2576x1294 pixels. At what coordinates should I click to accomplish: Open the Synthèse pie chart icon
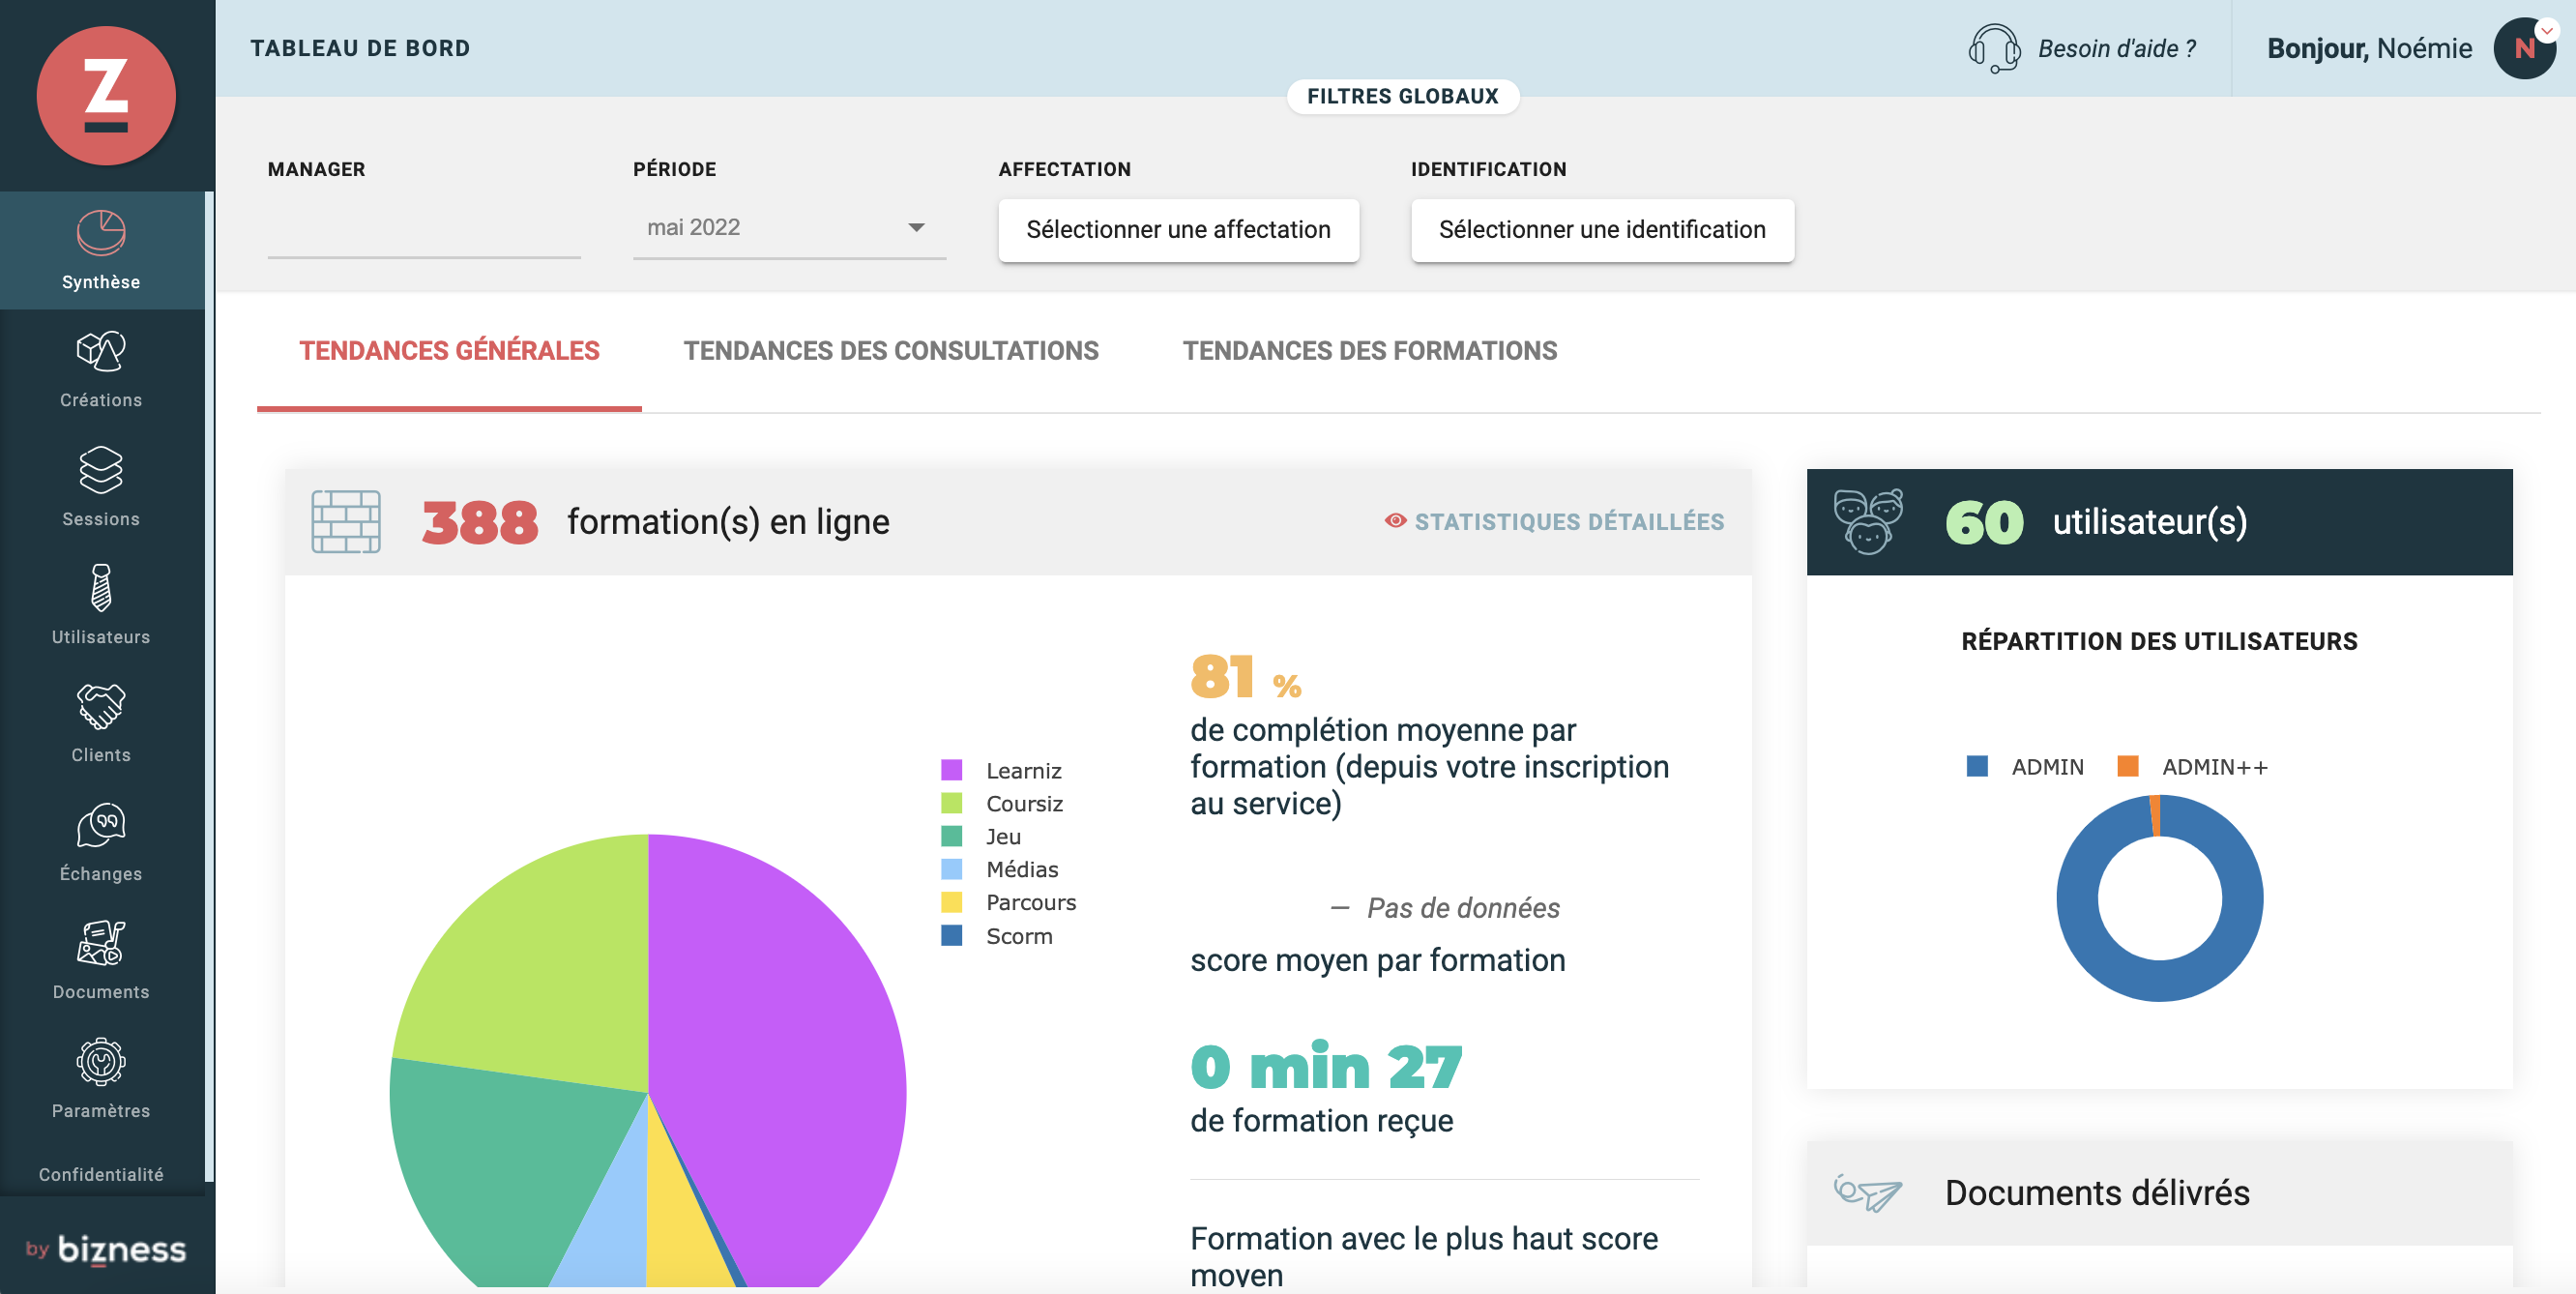coord(101,233)
